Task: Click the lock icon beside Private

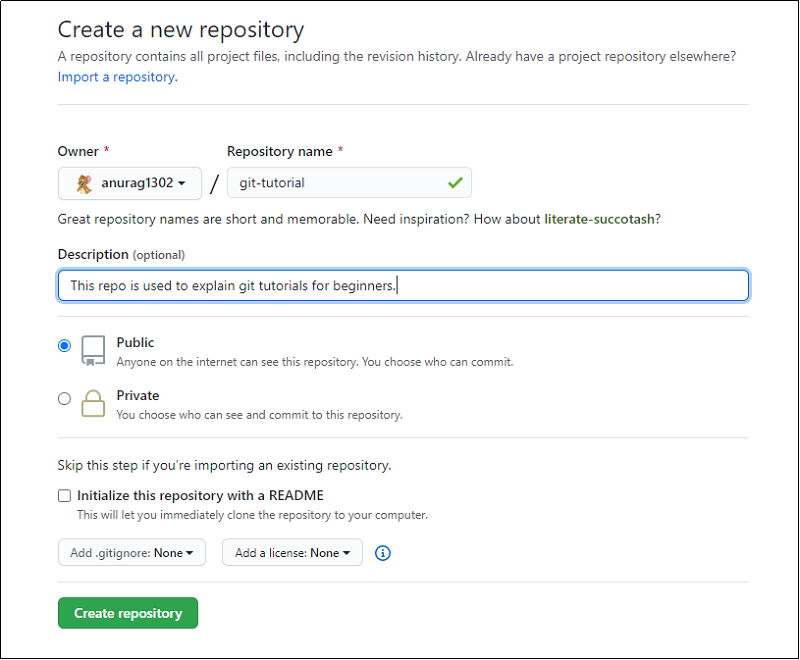Action: coord(93,403)
